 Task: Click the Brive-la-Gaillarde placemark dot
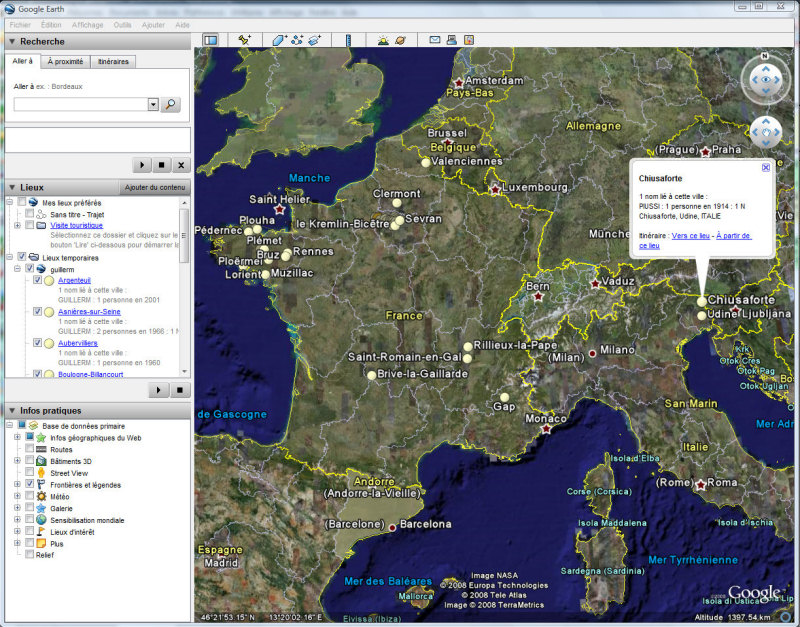coord(371,375)
